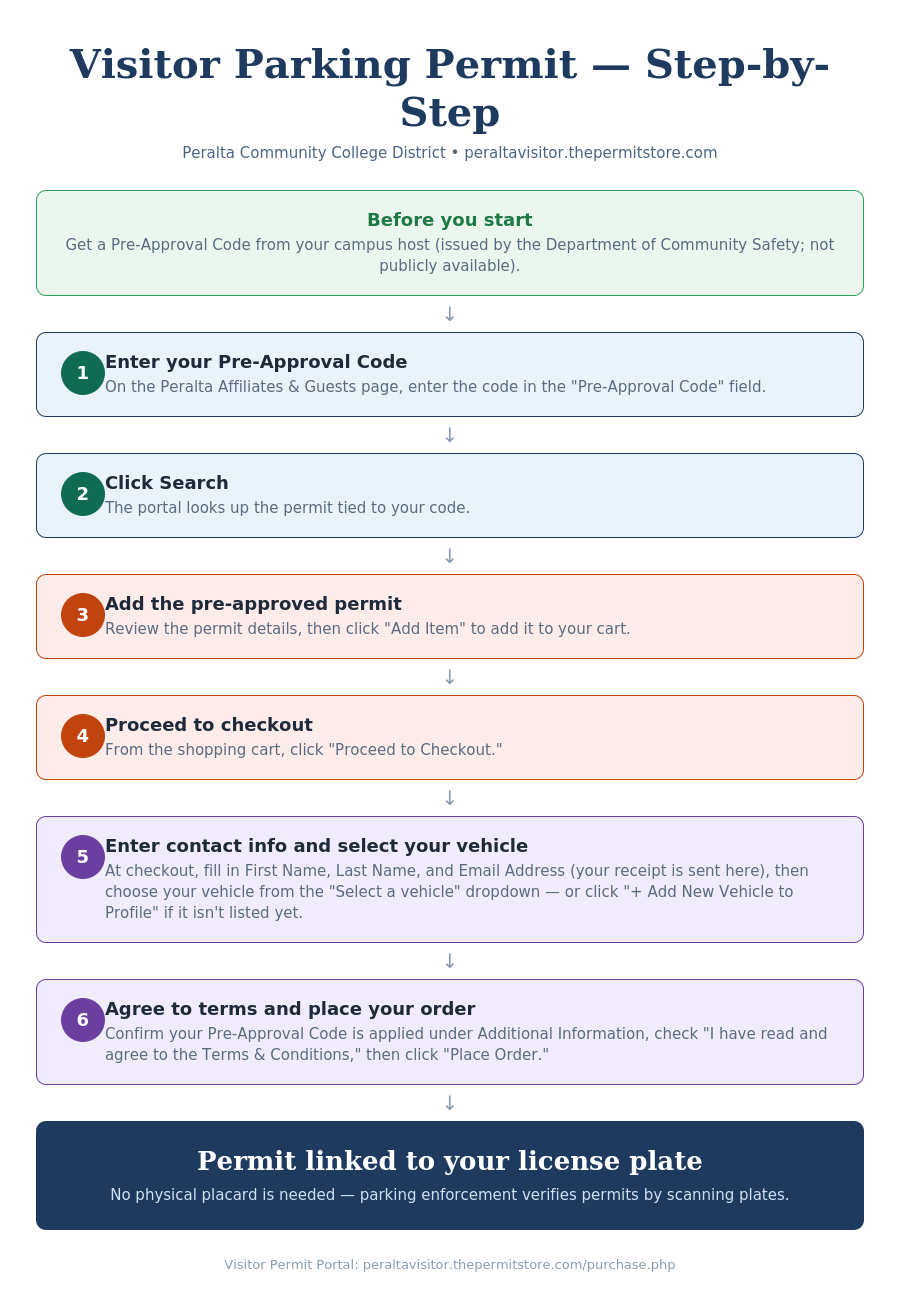Select the orange step 3 number circle
The width and height of the screenshot is (900, 1313).
[83, 615]
